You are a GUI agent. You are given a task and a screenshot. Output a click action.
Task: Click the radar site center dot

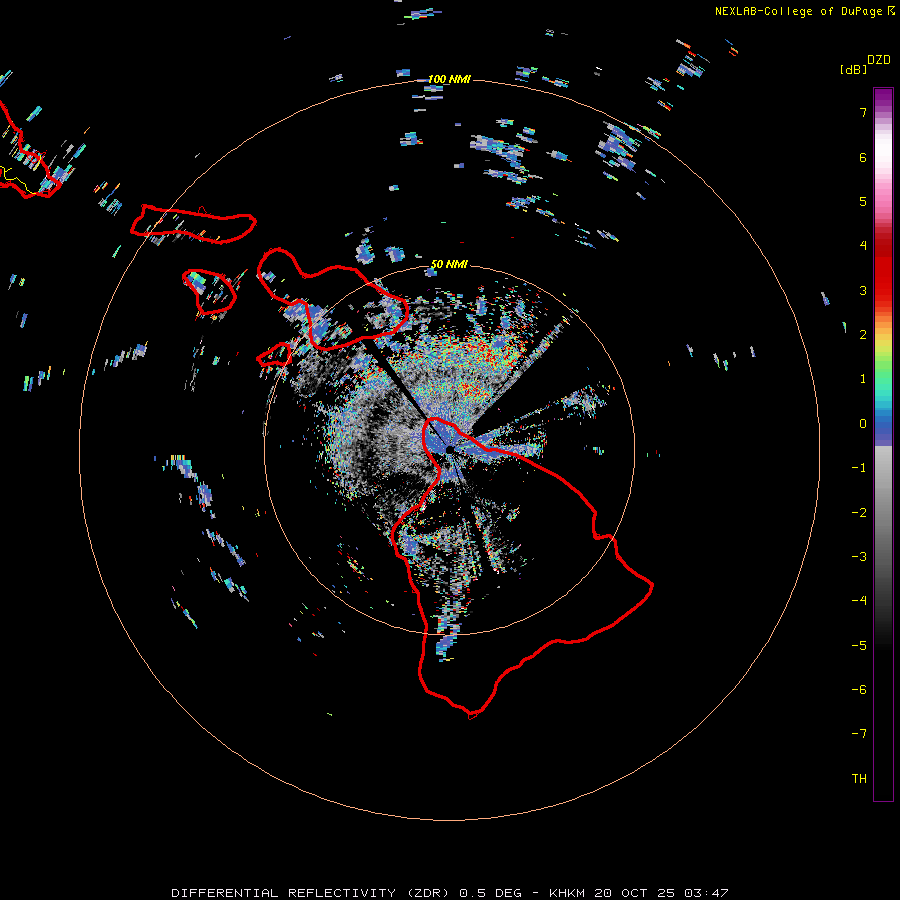[x=449, y=449]
